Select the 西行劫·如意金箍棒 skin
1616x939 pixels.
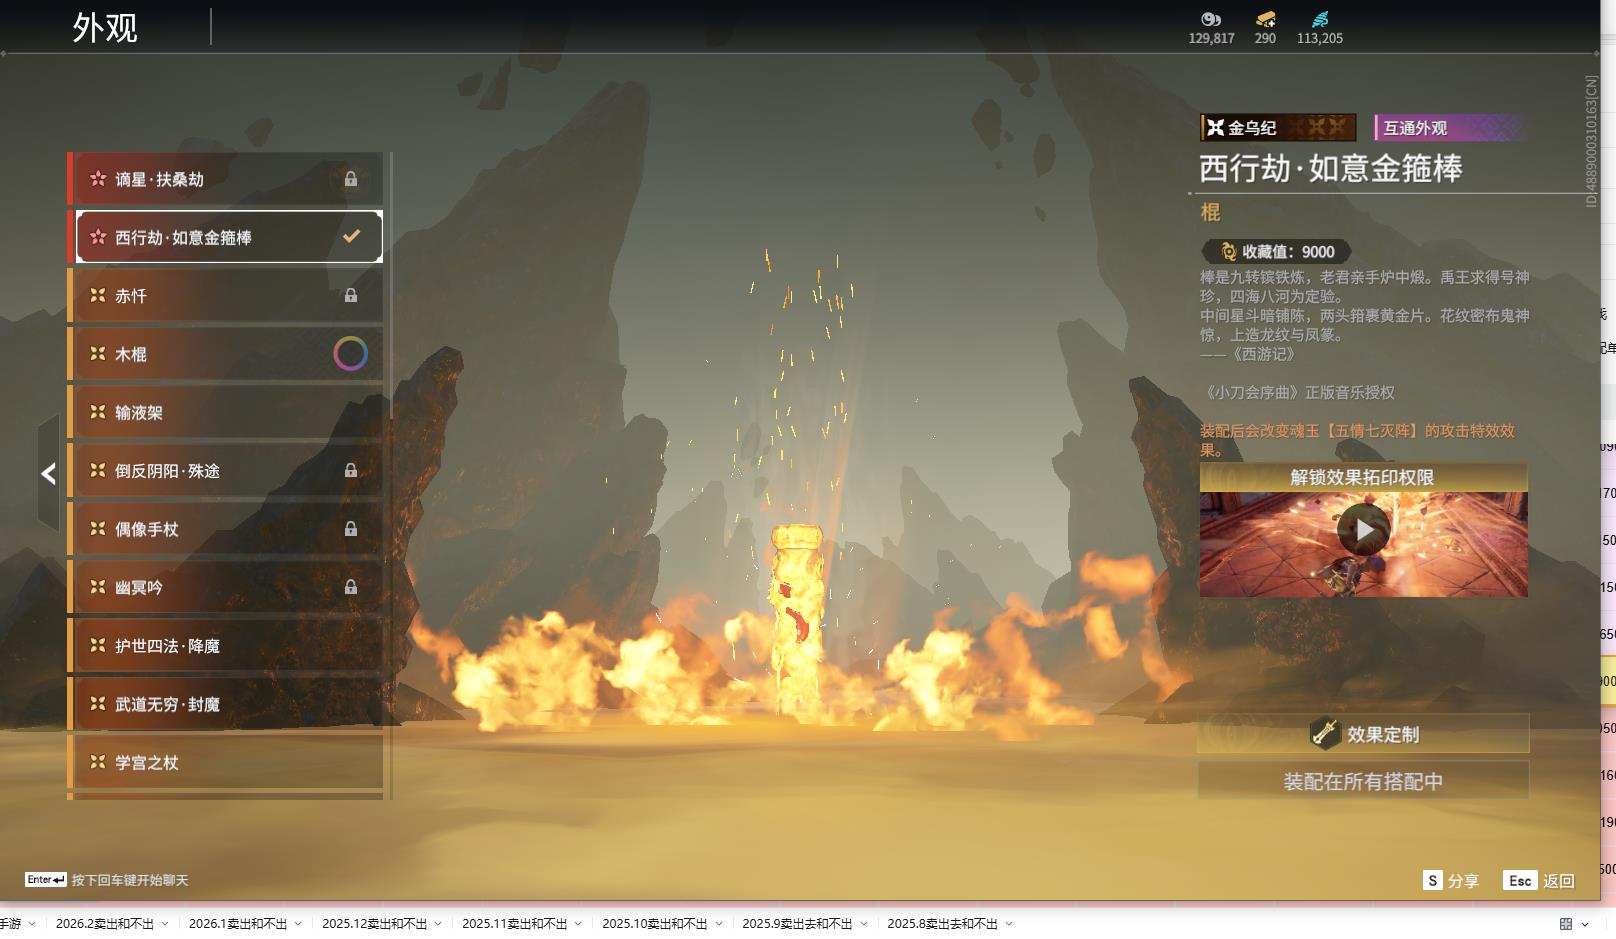[x=229, y=237]
